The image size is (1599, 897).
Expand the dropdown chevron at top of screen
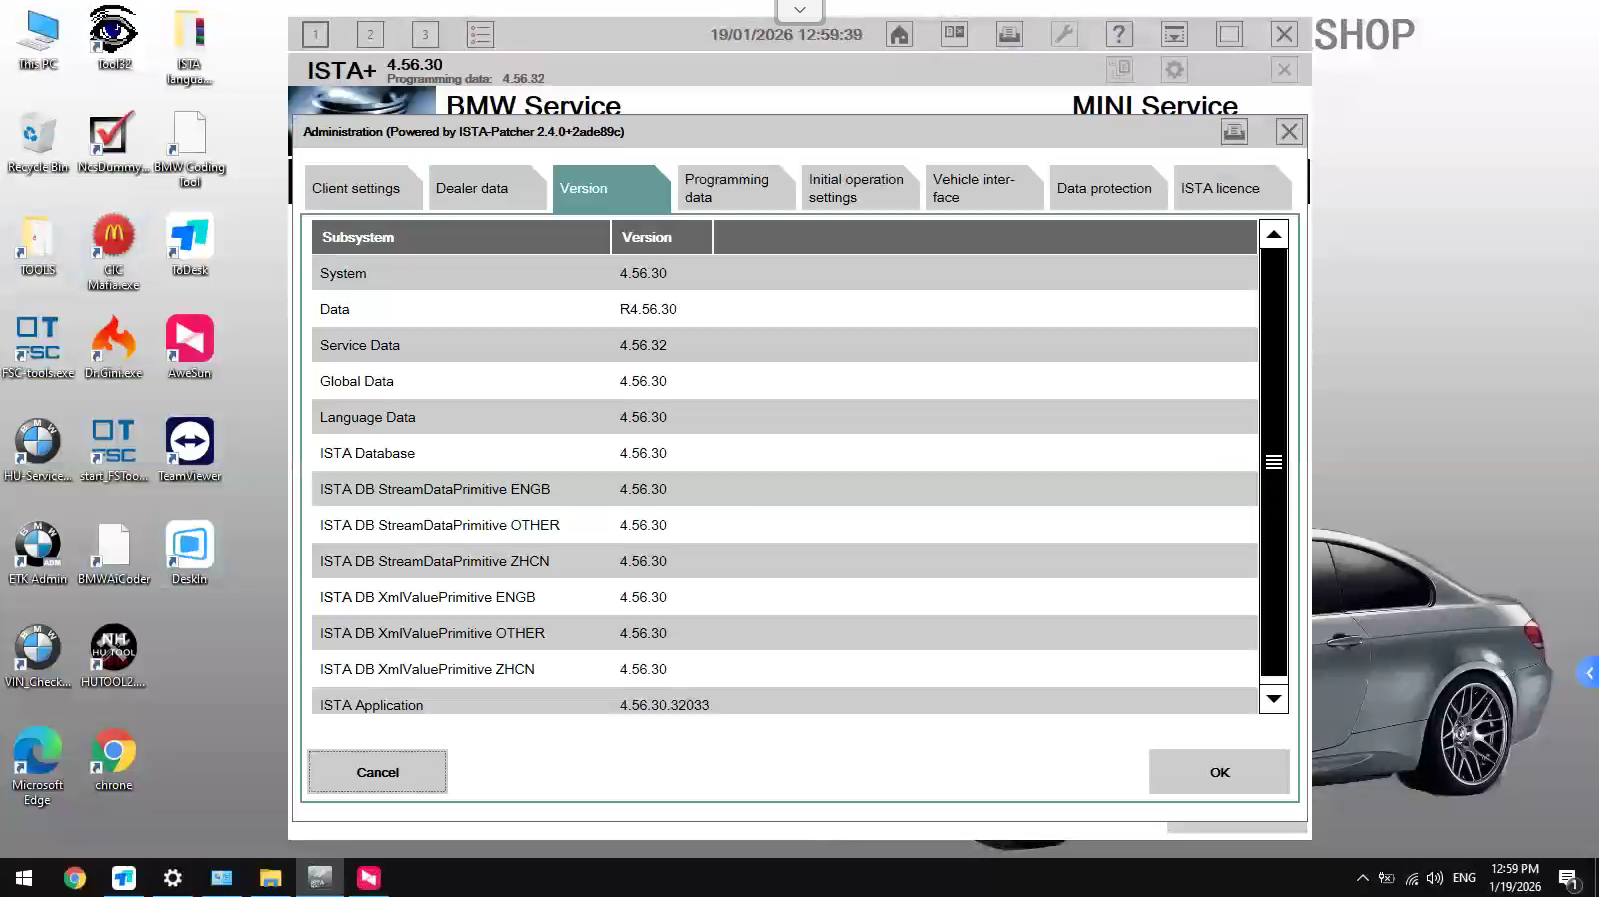point(800,10)
